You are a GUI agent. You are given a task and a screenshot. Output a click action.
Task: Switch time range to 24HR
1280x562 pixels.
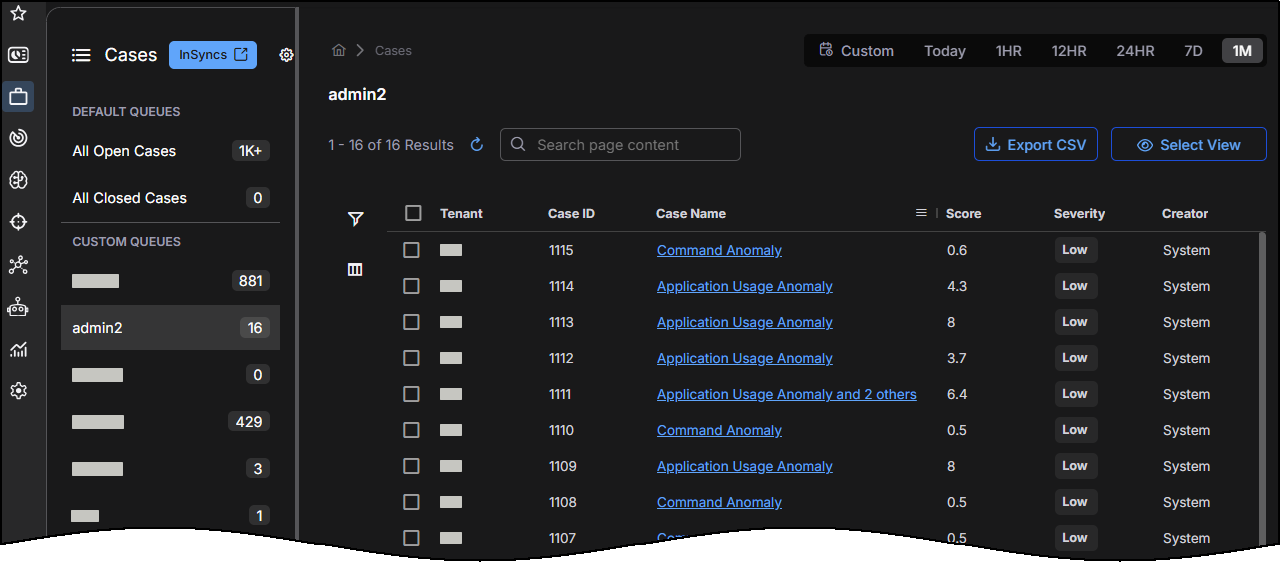[x=1135, y=51]
